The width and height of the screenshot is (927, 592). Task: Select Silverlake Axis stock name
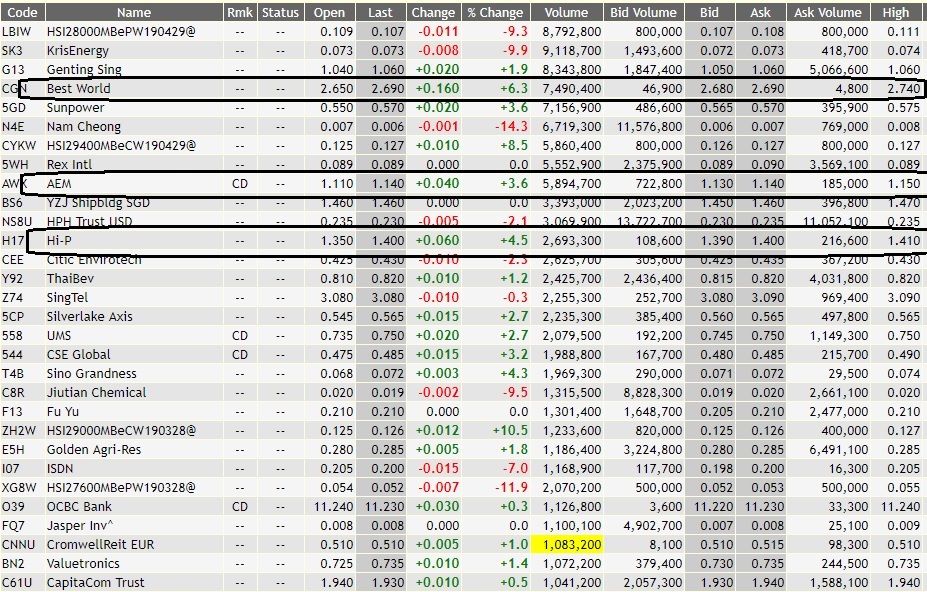[89, 316]
